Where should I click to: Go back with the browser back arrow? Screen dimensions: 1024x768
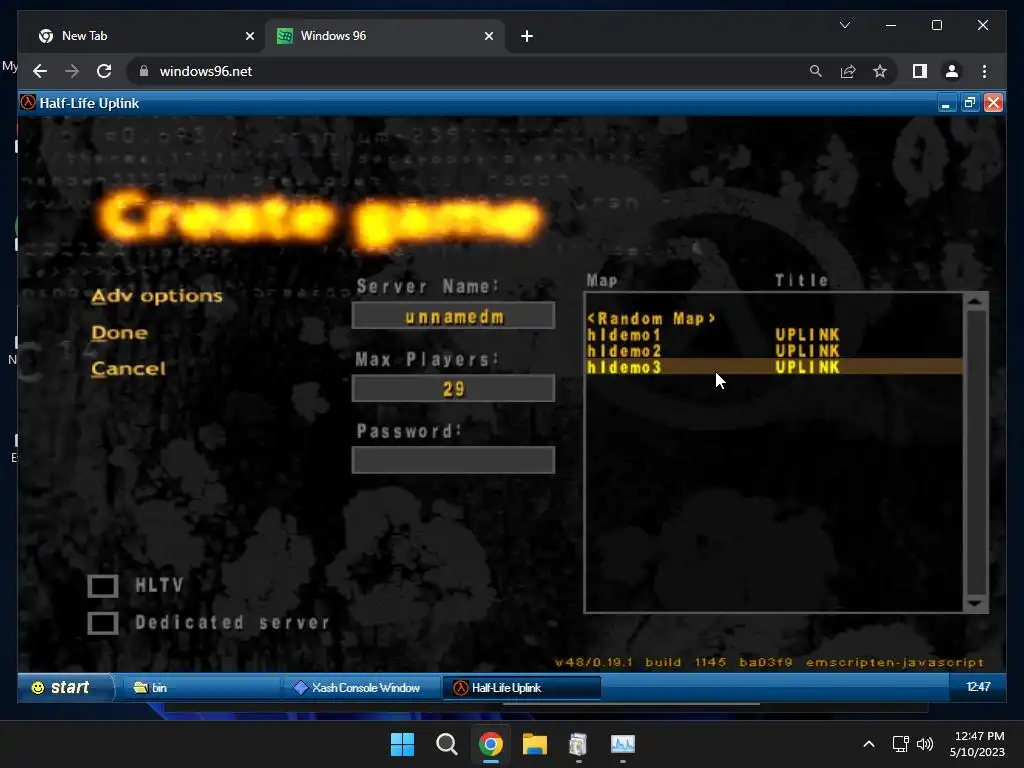[x=40, y=71]
